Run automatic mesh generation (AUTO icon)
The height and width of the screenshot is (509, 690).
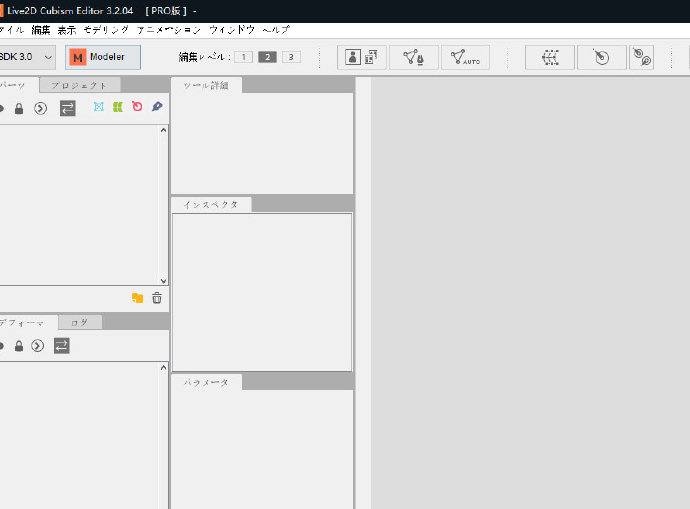pyautogui.click(x=465, y=57)
